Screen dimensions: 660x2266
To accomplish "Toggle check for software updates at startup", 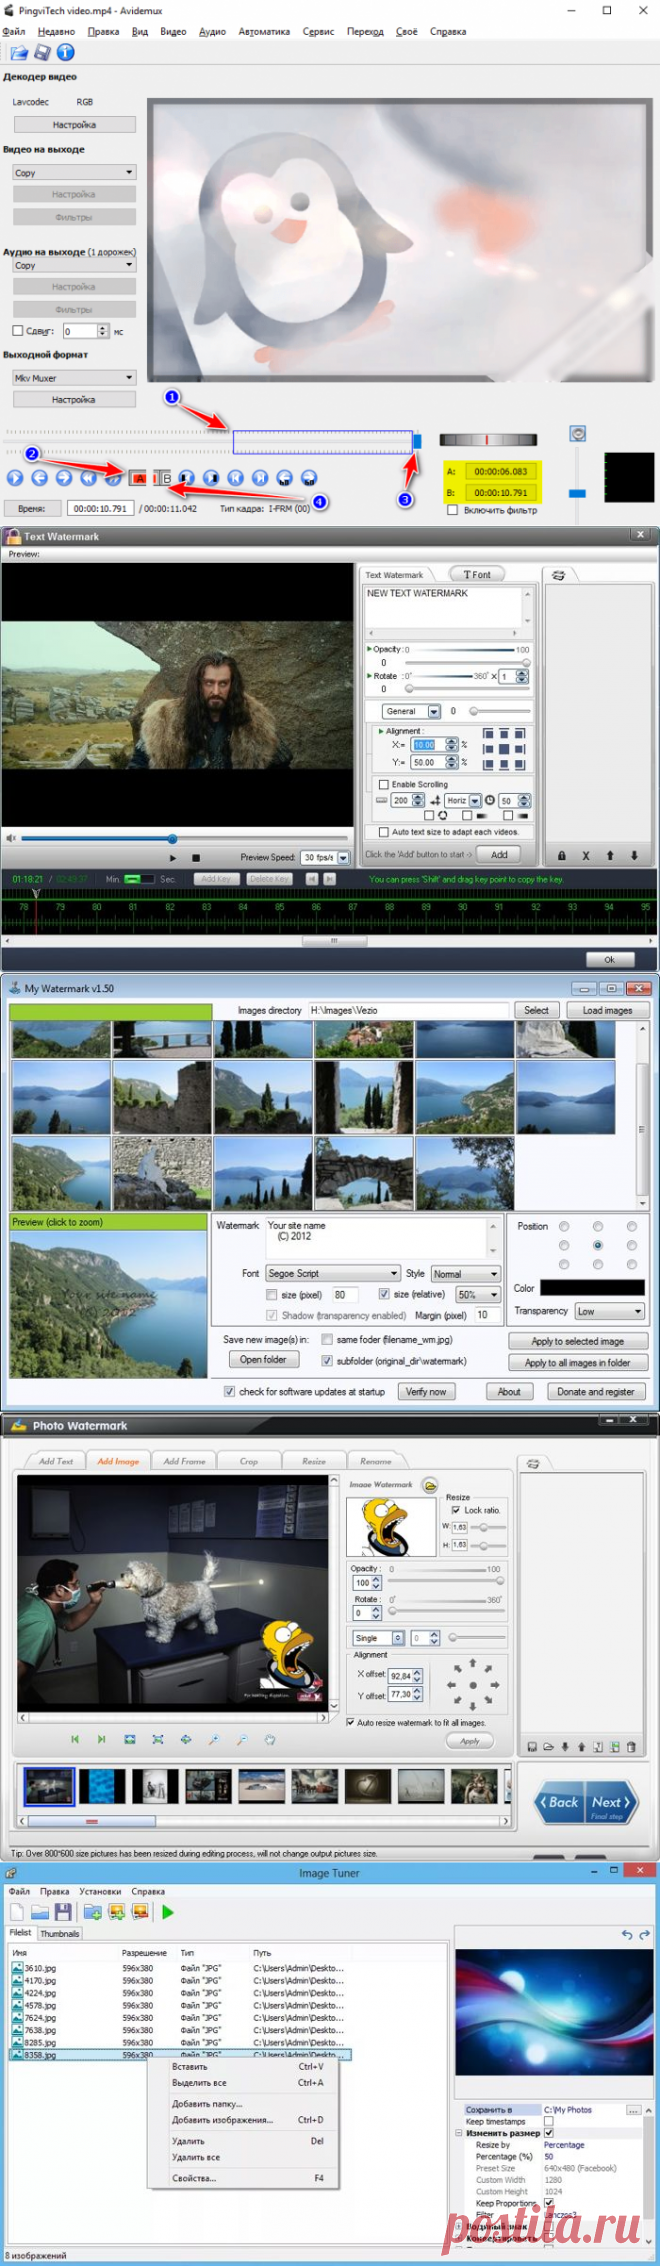I will [x=230, y=1391].
